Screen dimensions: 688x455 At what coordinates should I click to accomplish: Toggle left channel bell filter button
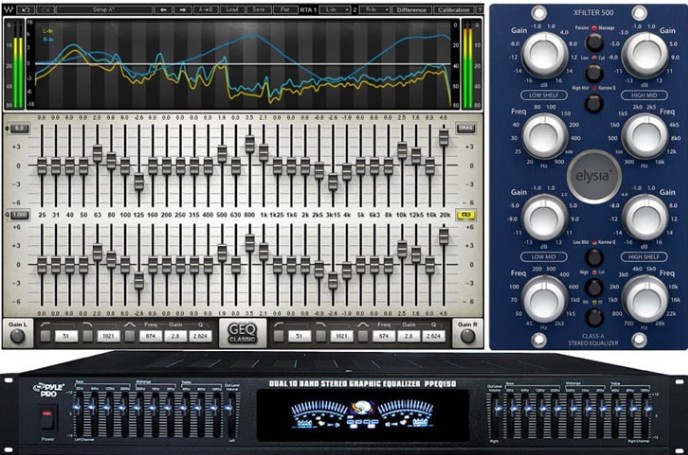click(x=129, y=336)
